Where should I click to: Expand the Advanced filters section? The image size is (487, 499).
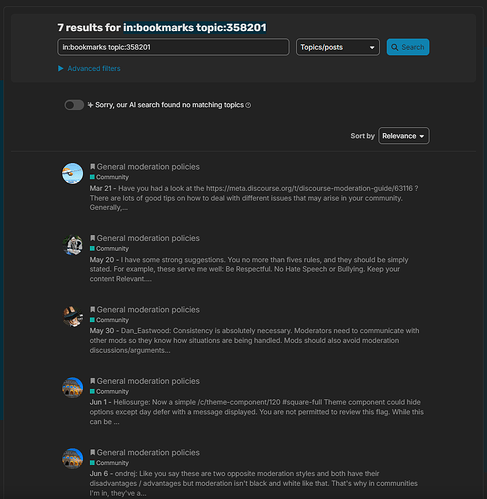pos(89,68)
